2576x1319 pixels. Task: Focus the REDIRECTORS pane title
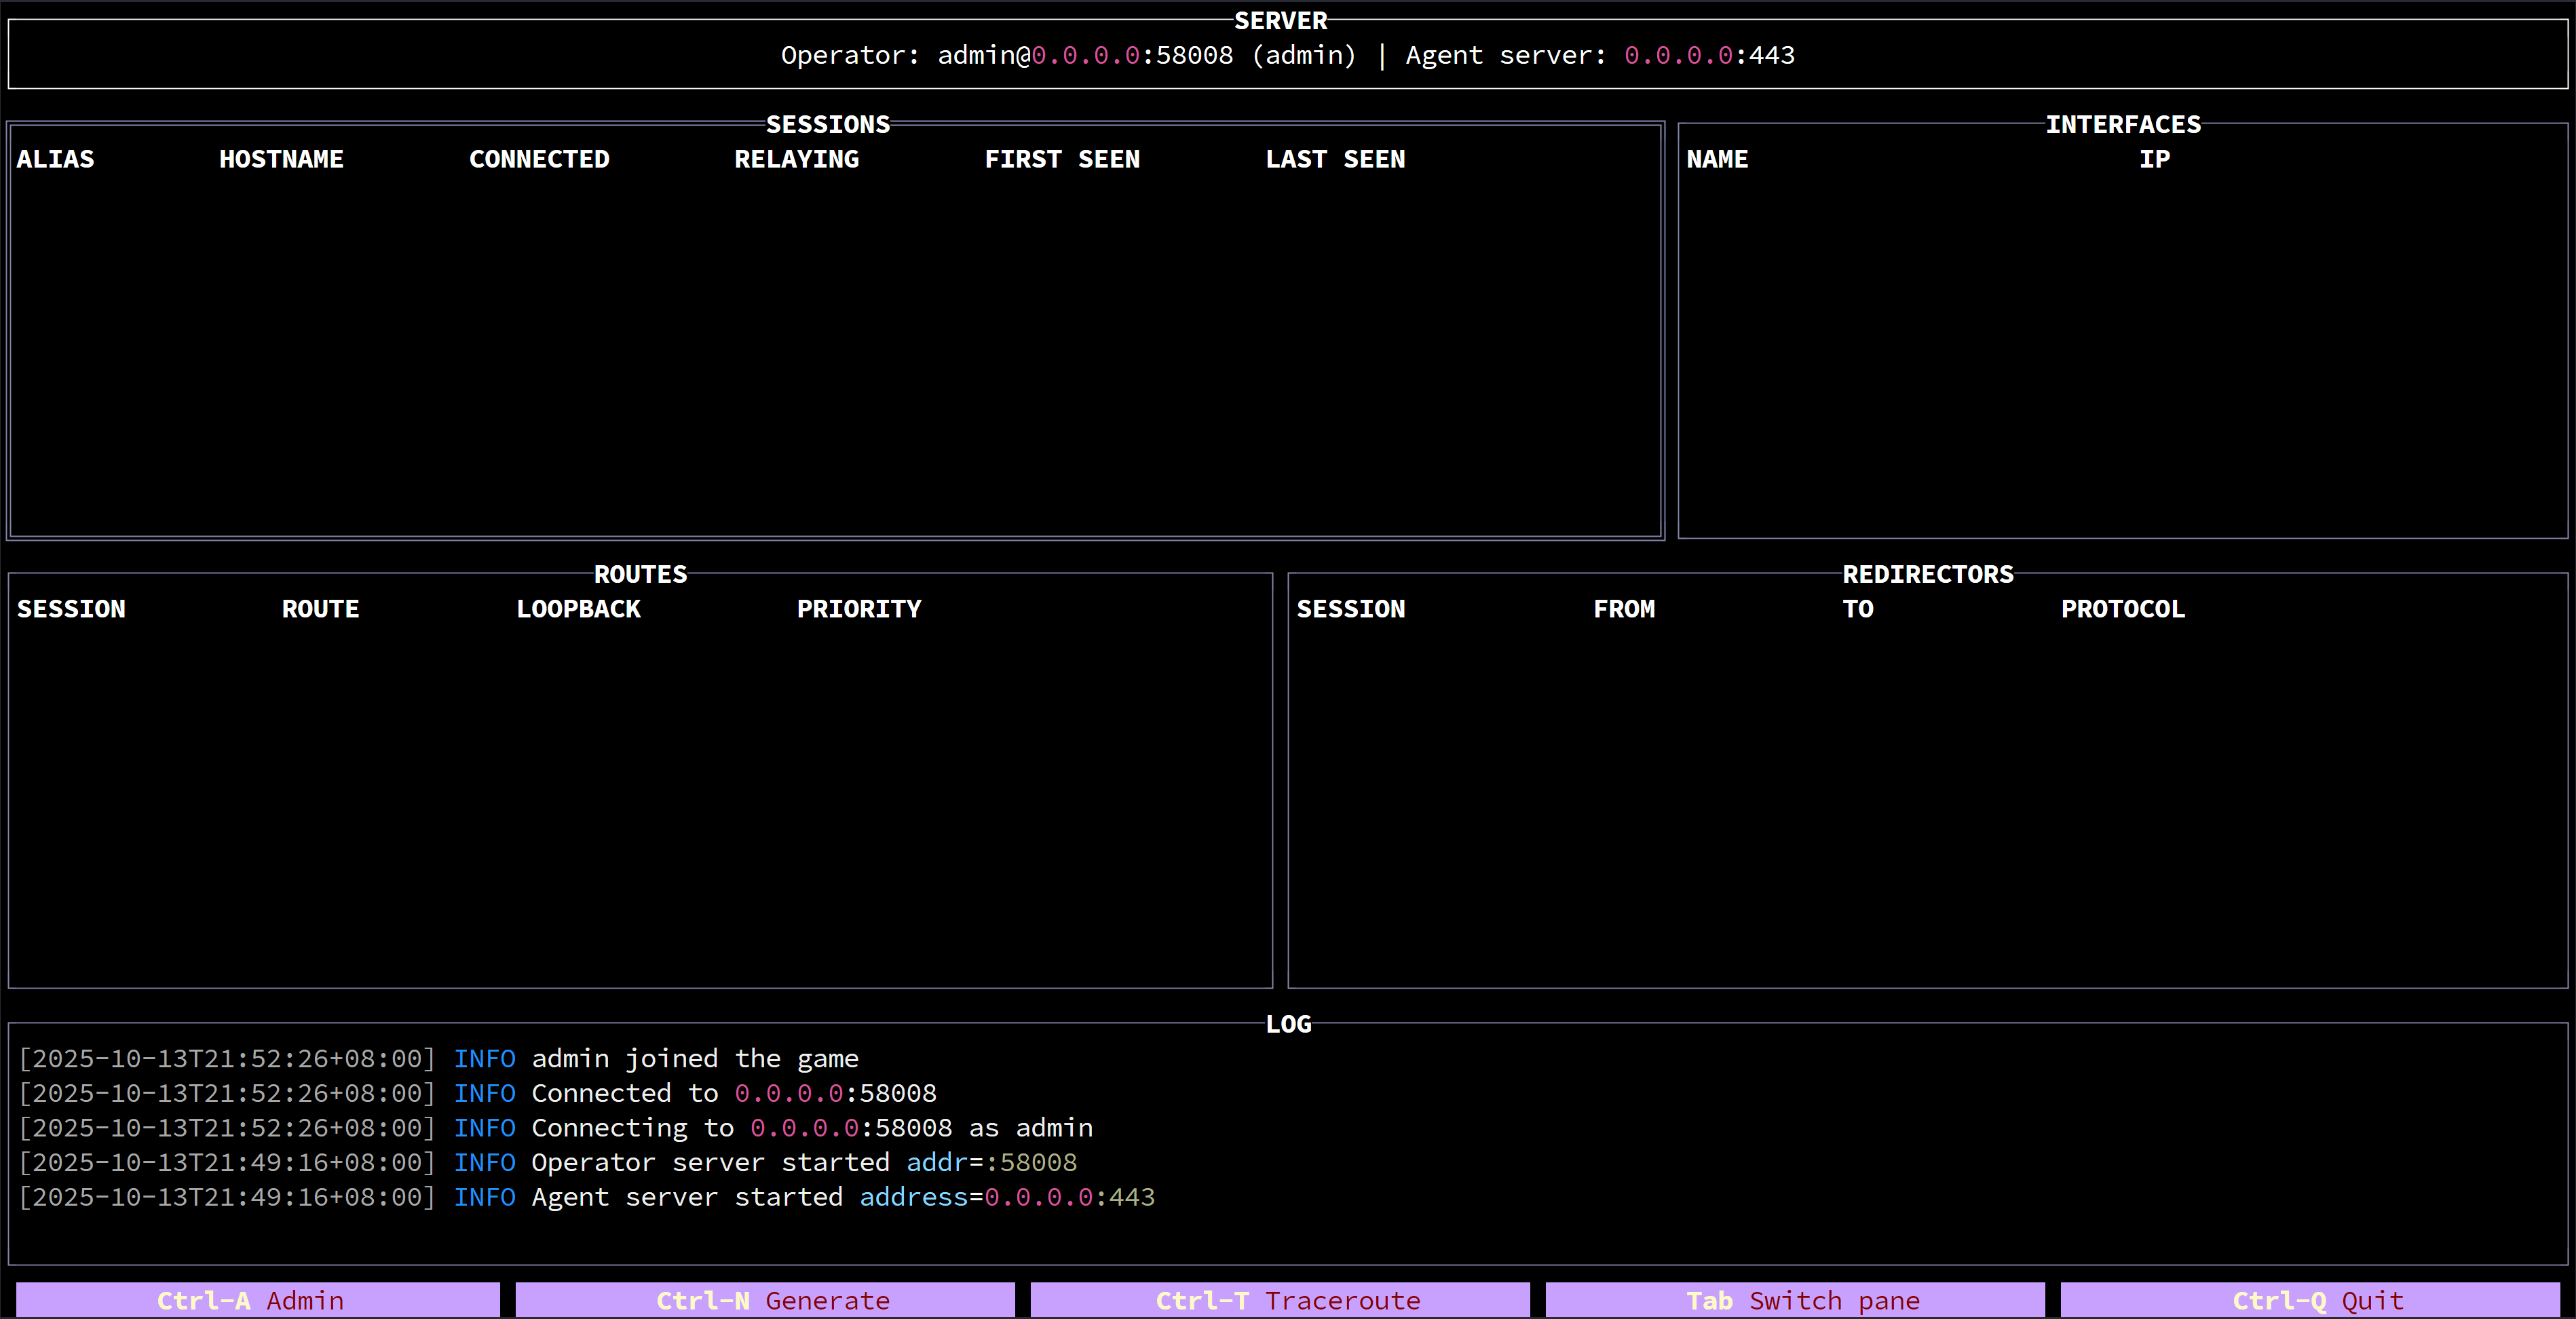point(1927,574)
